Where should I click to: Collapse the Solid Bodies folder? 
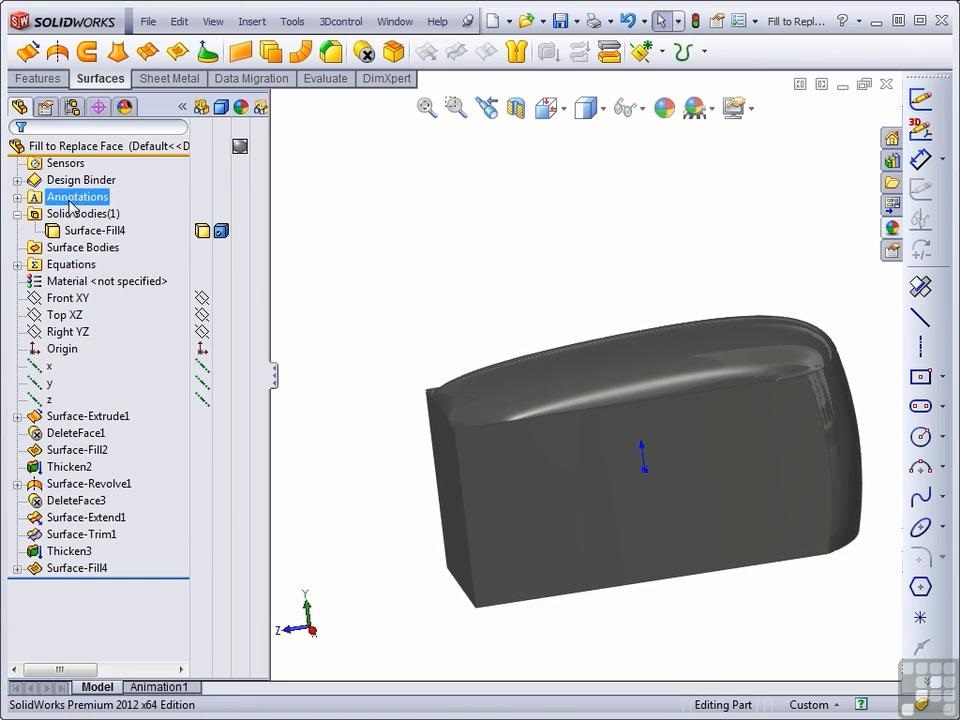pyautogui.click(x=17, y=214)
